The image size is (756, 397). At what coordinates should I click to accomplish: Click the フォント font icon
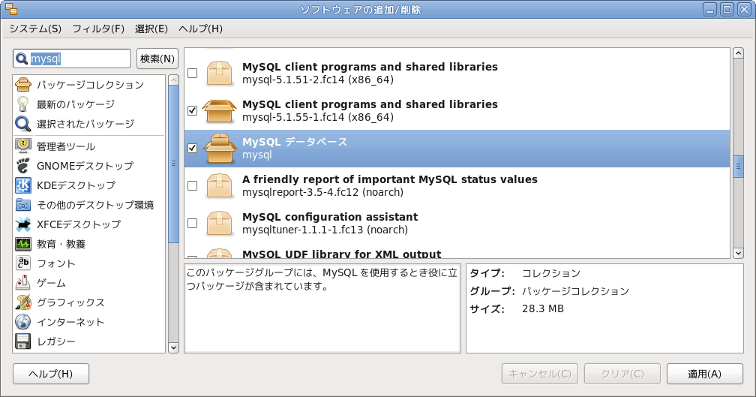tap(23, 263)
